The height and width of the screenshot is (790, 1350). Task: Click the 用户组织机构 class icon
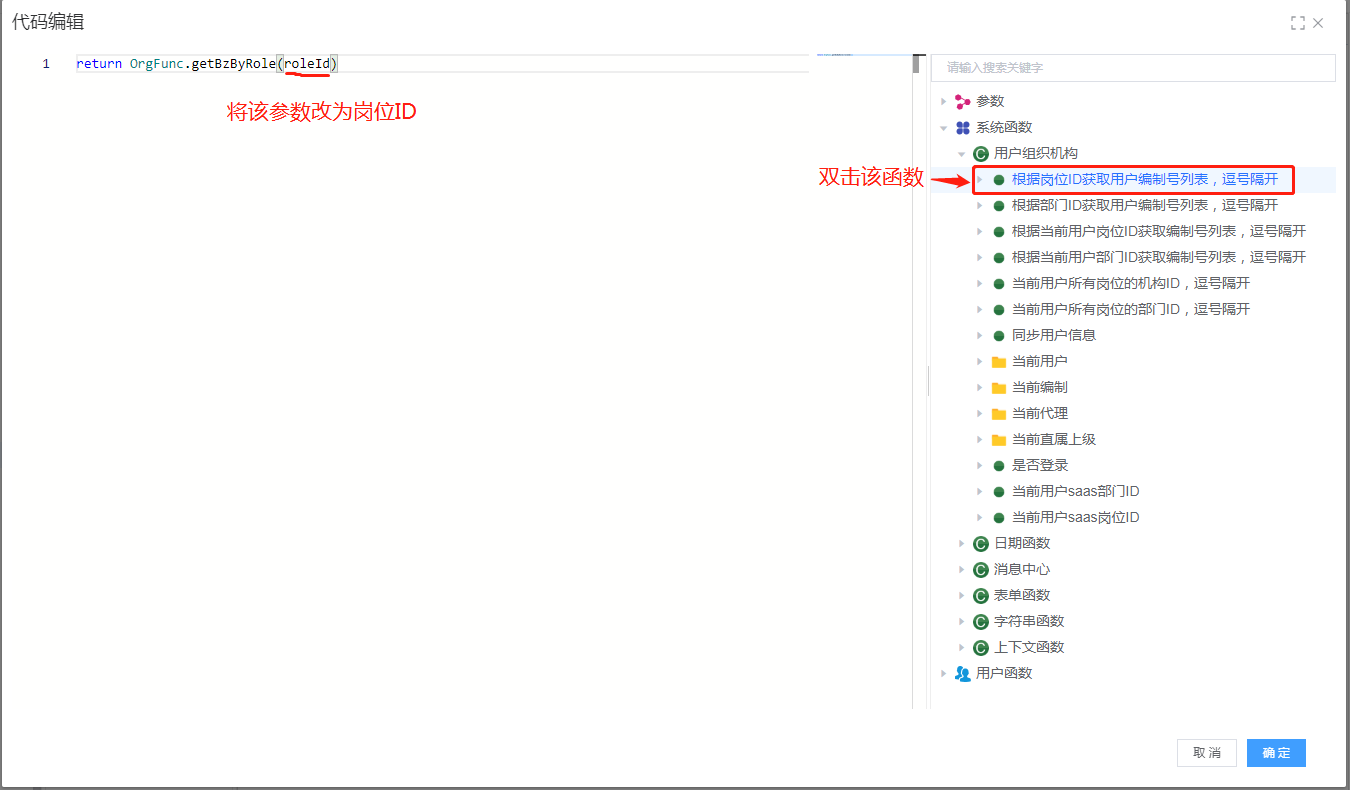click(980, 153)
